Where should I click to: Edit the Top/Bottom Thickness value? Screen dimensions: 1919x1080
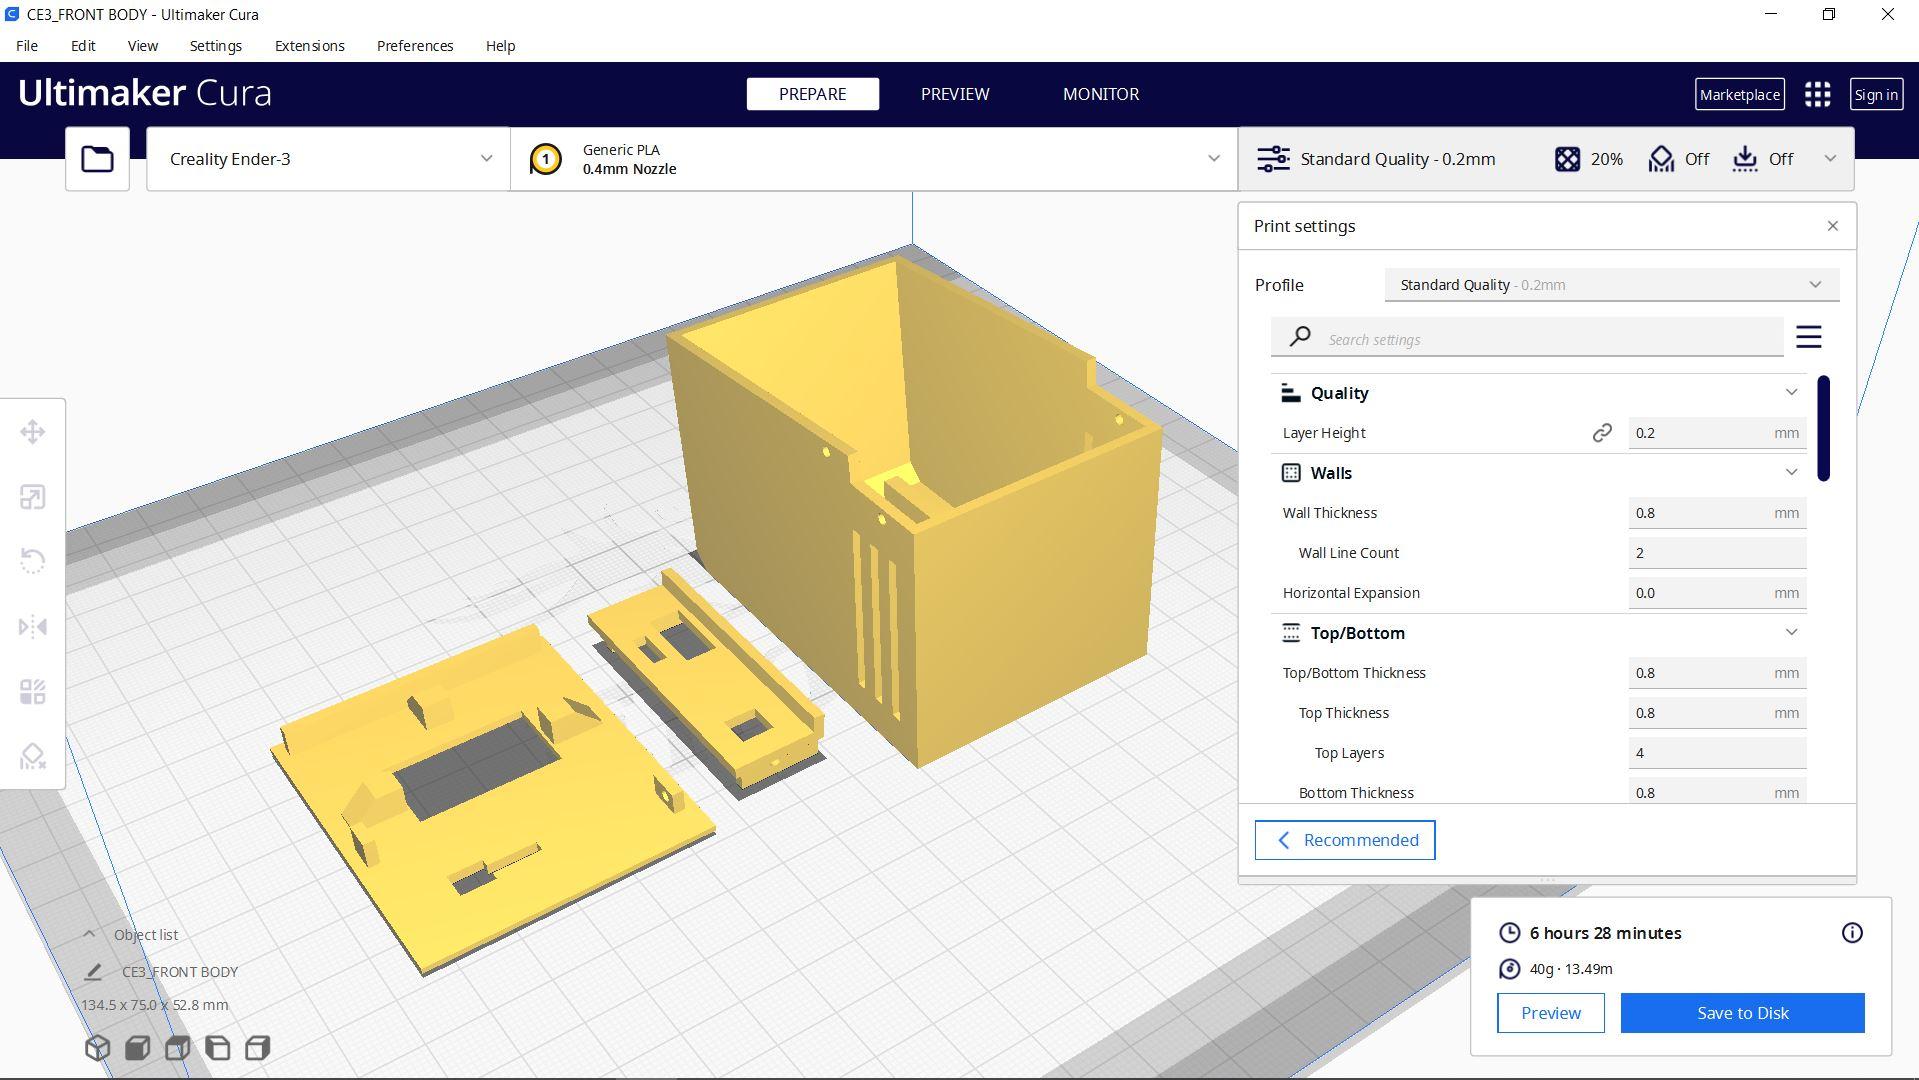1717,673
